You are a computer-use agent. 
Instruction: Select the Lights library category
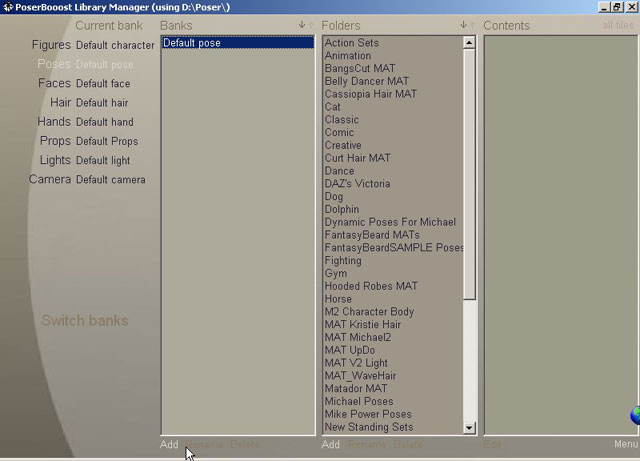coord(55,160)
